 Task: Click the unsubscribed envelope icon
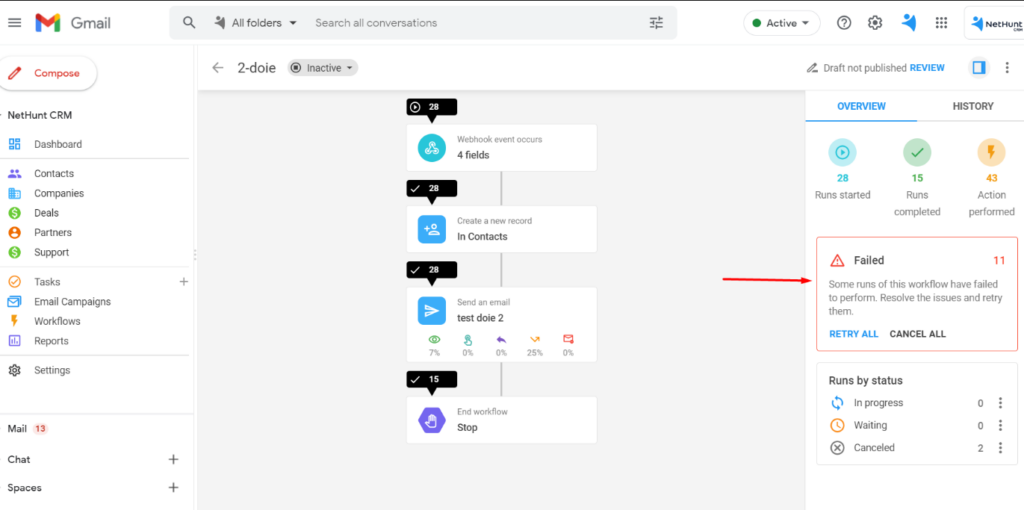568,340
